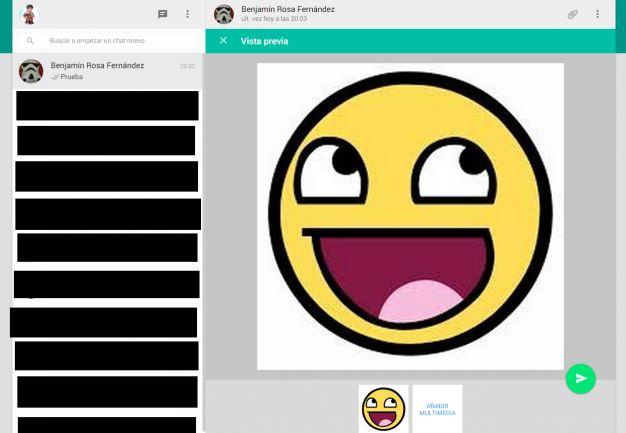
Task: Click the 'Vista previa' heading
Action: [264, 41]
